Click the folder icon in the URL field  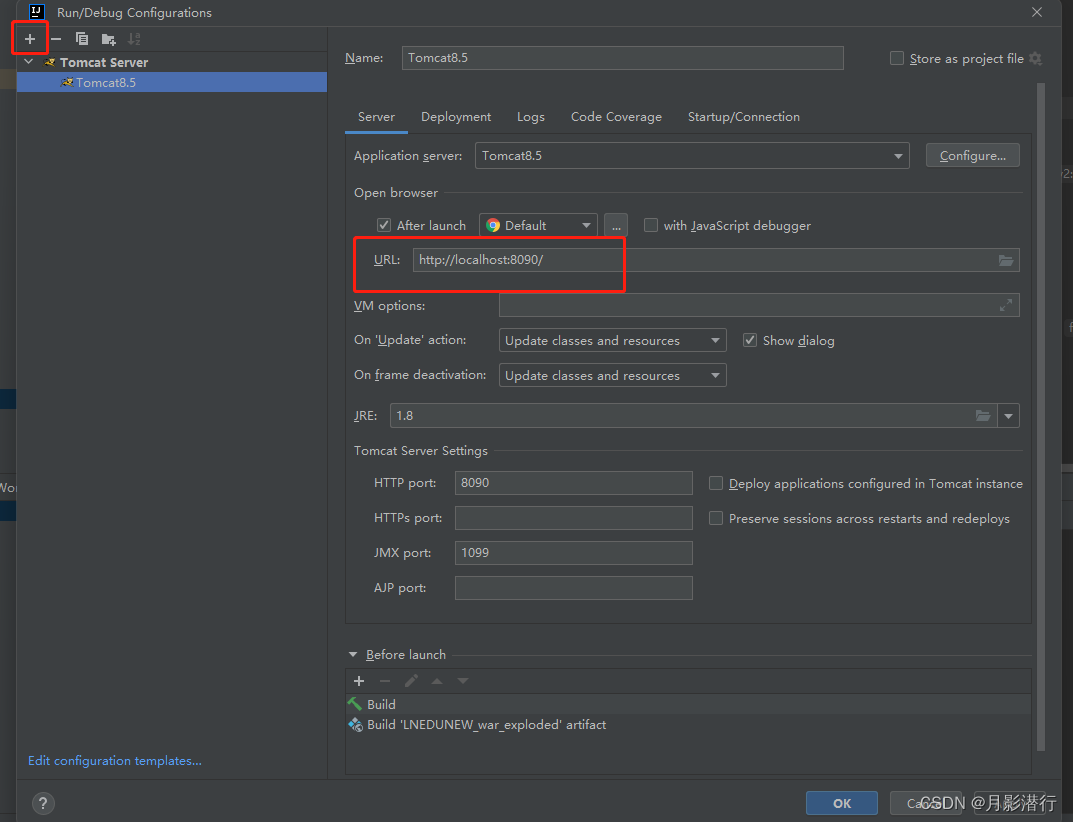1005,260
